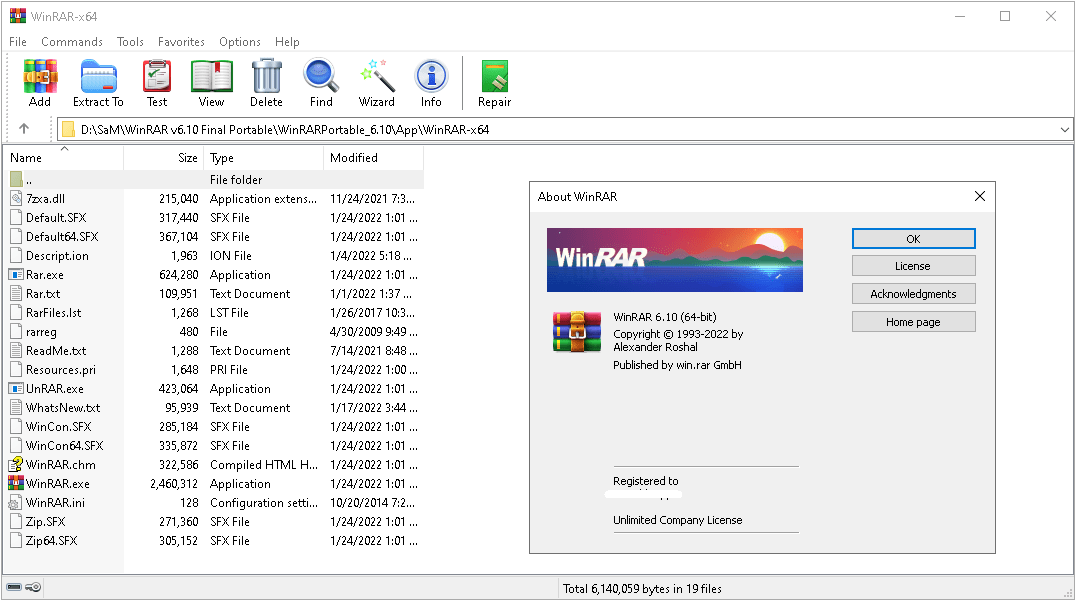Select the WinCon64.SFX file
1077x602 pixels.
(65, 446)
